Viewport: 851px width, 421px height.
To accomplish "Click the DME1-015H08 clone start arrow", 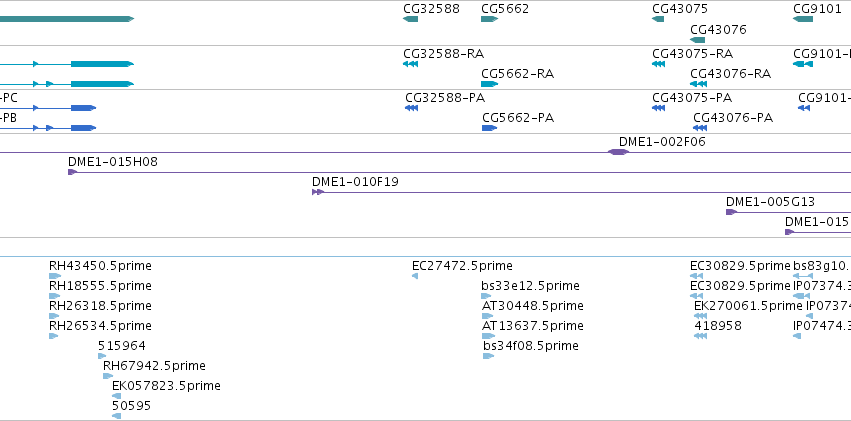I will 72,172.
